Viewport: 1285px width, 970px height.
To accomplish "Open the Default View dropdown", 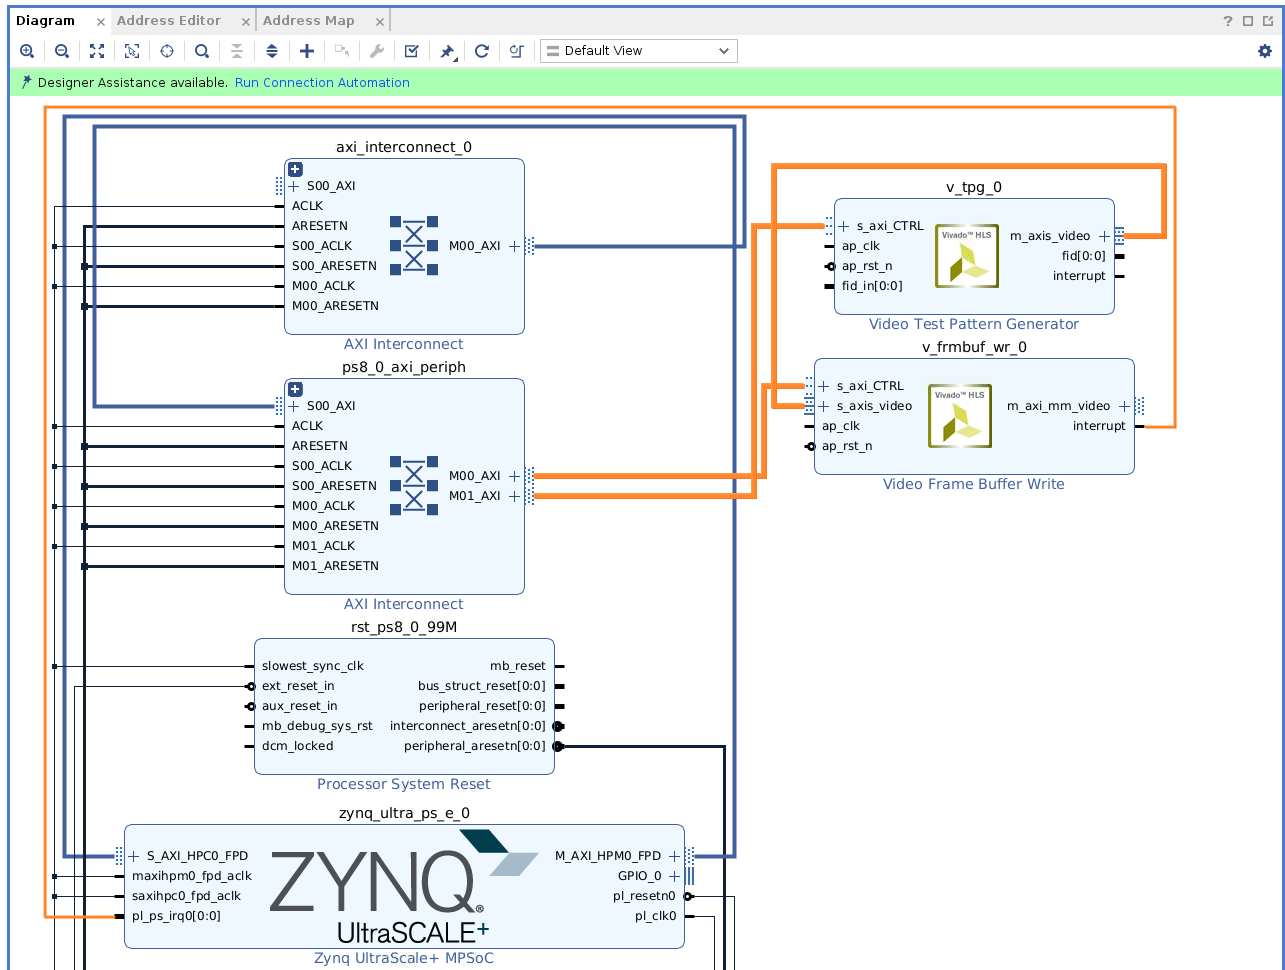I will [x=638, y=51].
